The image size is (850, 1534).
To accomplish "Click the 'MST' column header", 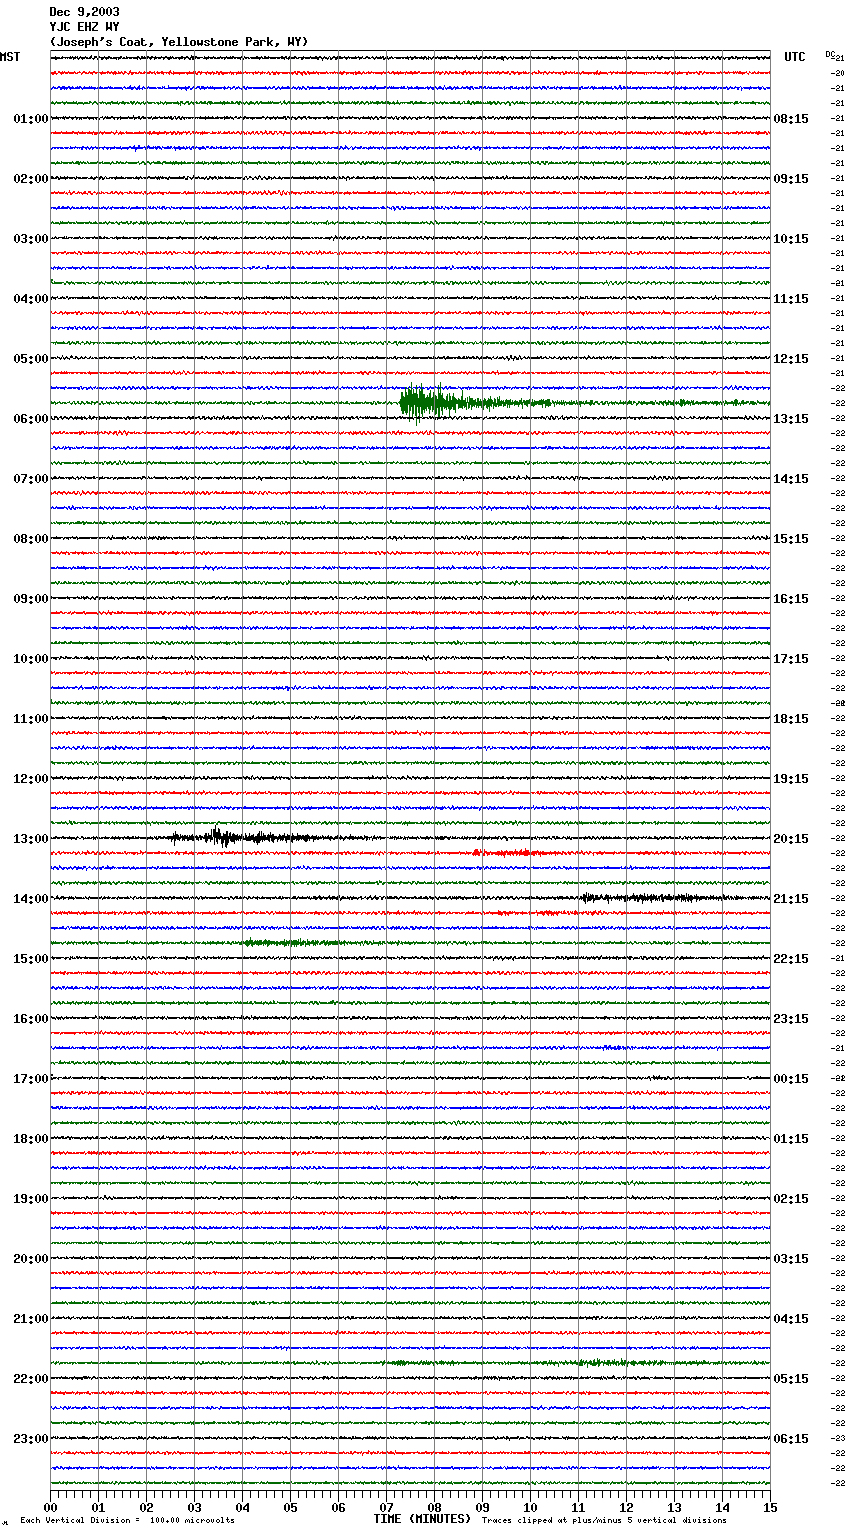I will (10, 57).
